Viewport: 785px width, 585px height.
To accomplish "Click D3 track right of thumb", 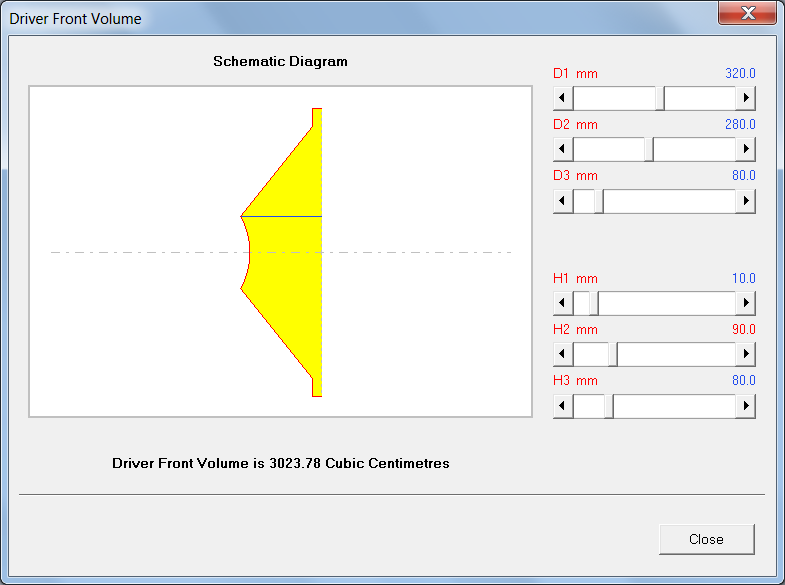I will click(669, 201).
